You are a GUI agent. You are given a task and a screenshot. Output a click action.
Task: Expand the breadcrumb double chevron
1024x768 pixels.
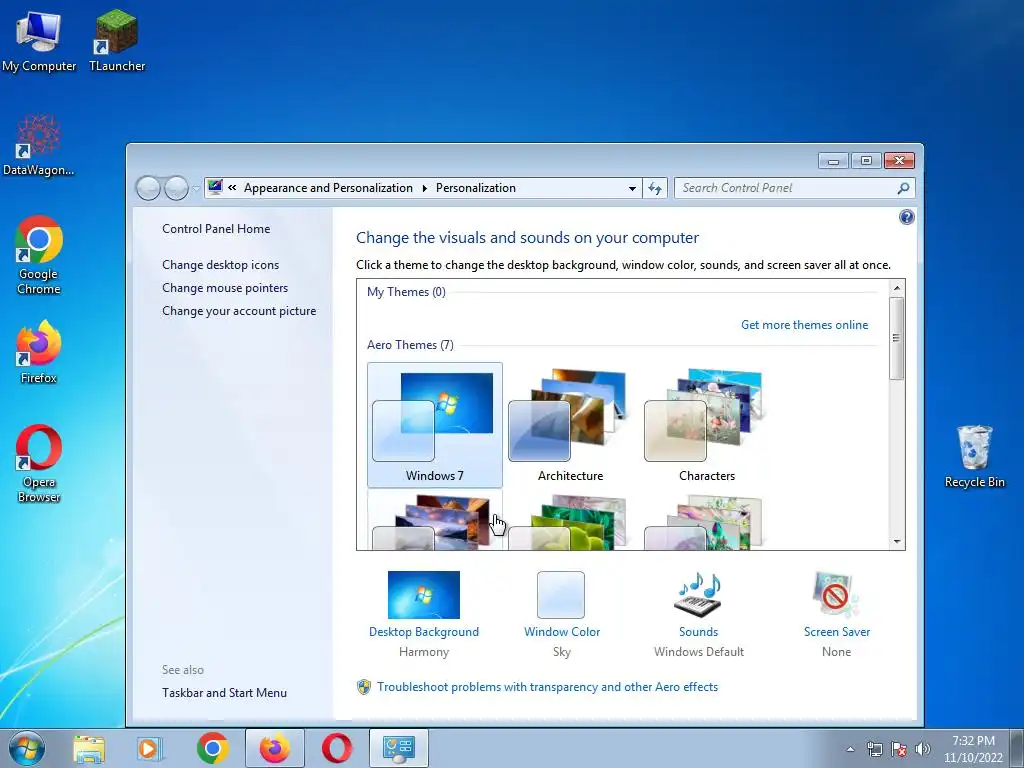232,187
